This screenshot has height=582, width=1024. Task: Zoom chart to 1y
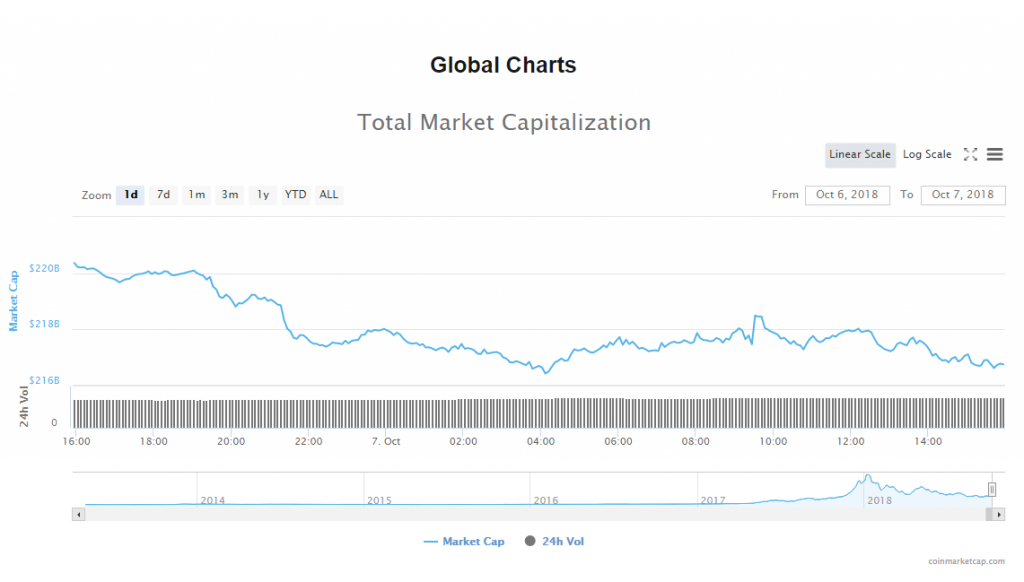pyautogui.click(x=262, y=195)
